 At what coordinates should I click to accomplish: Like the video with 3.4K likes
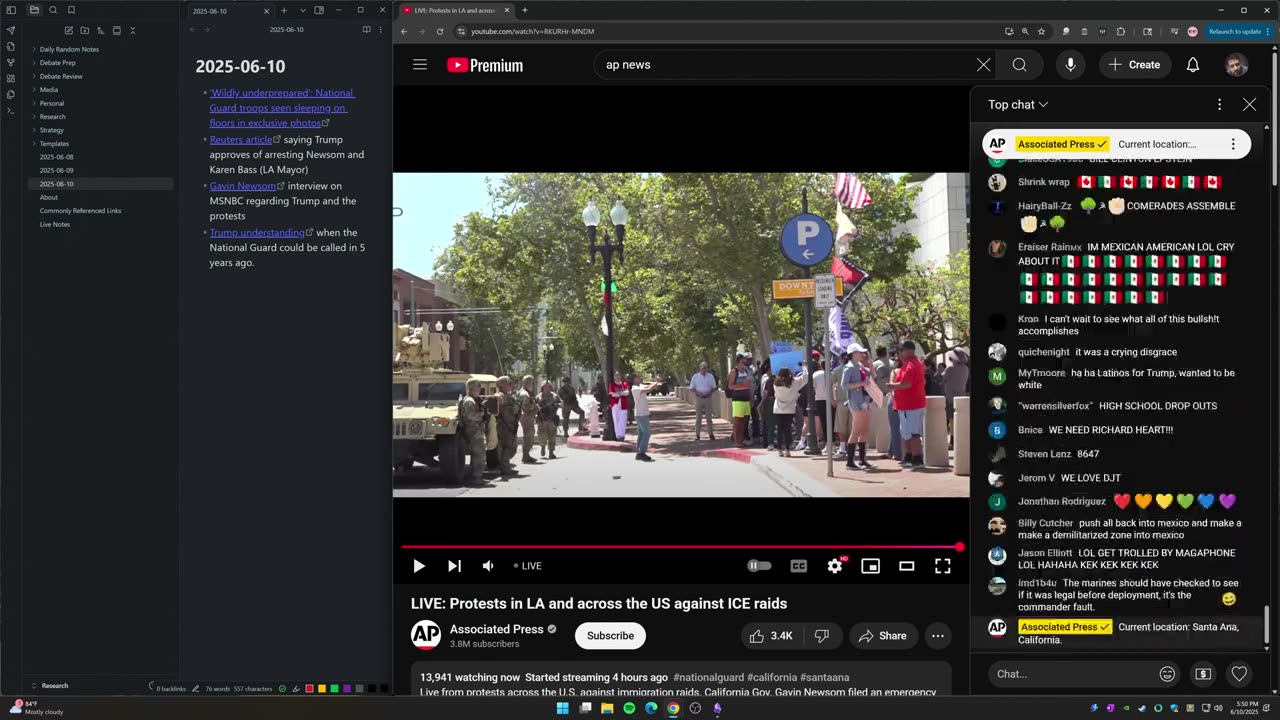point(771,636)
